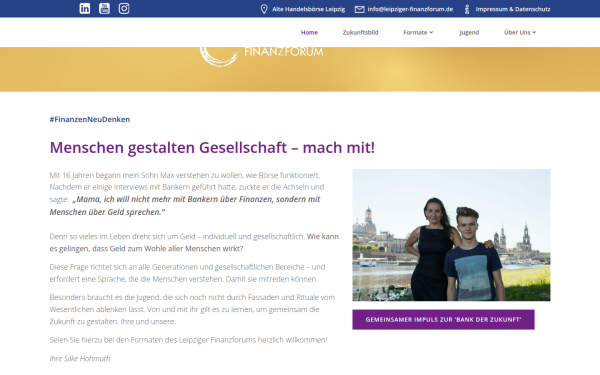Open the Formate menu item
The width and height of the screenshot is (600, 375).
coord(415,33)
